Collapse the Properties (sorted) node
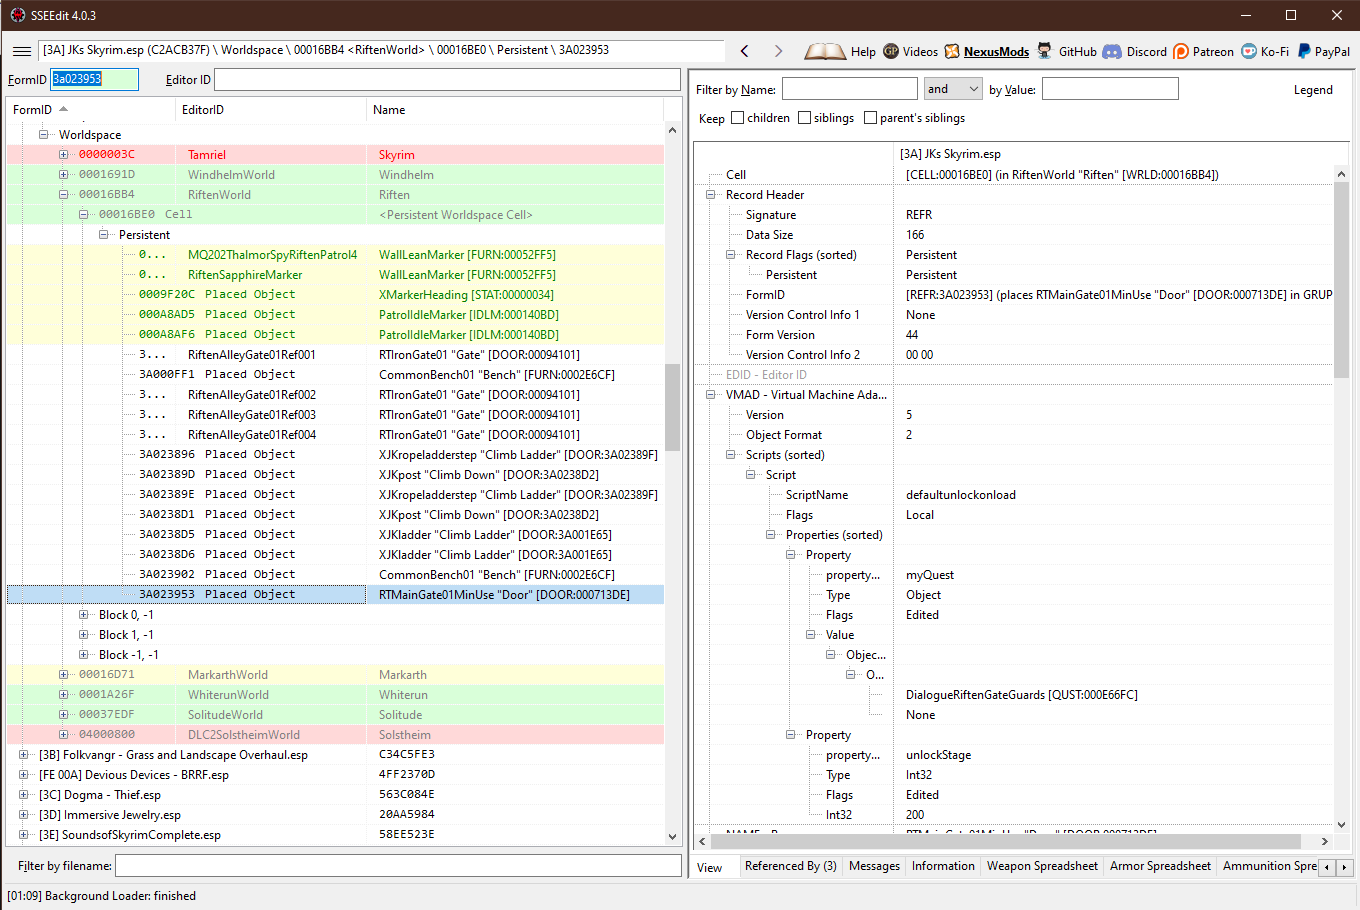Viewport: 1360px width, 910px height. [771, 535]
